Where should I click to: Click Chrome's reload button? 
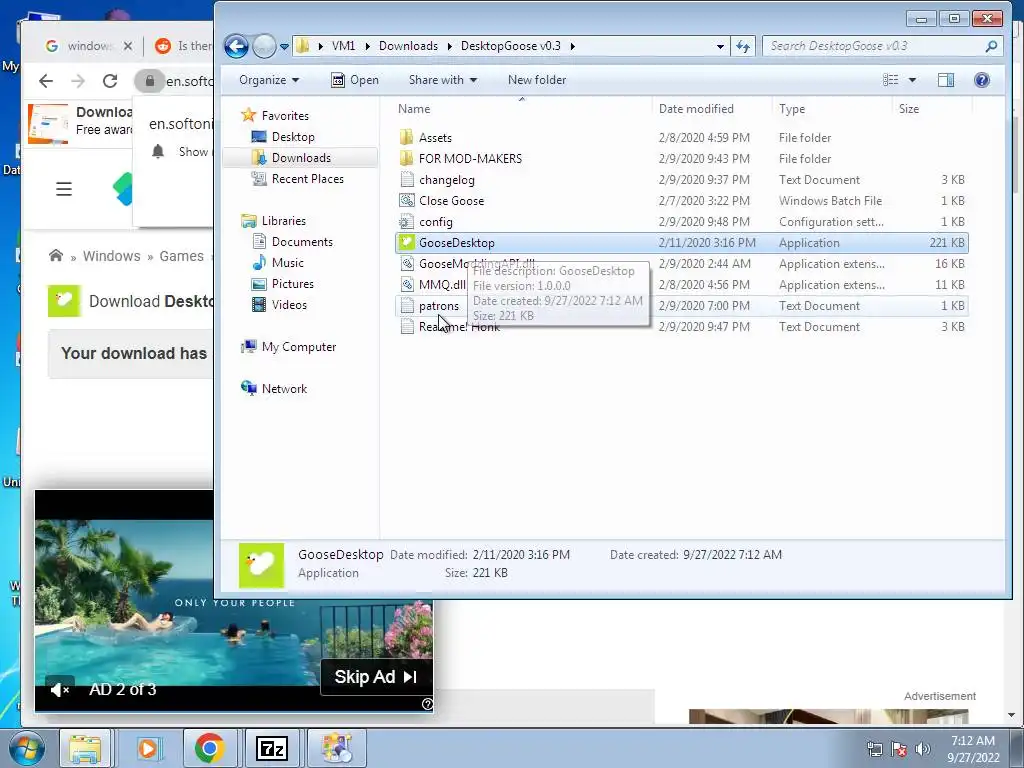click(110, 81)
